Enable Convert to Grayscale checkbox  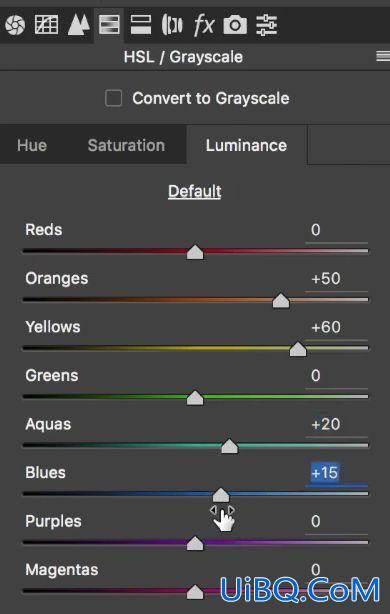[x=114, y=98]
